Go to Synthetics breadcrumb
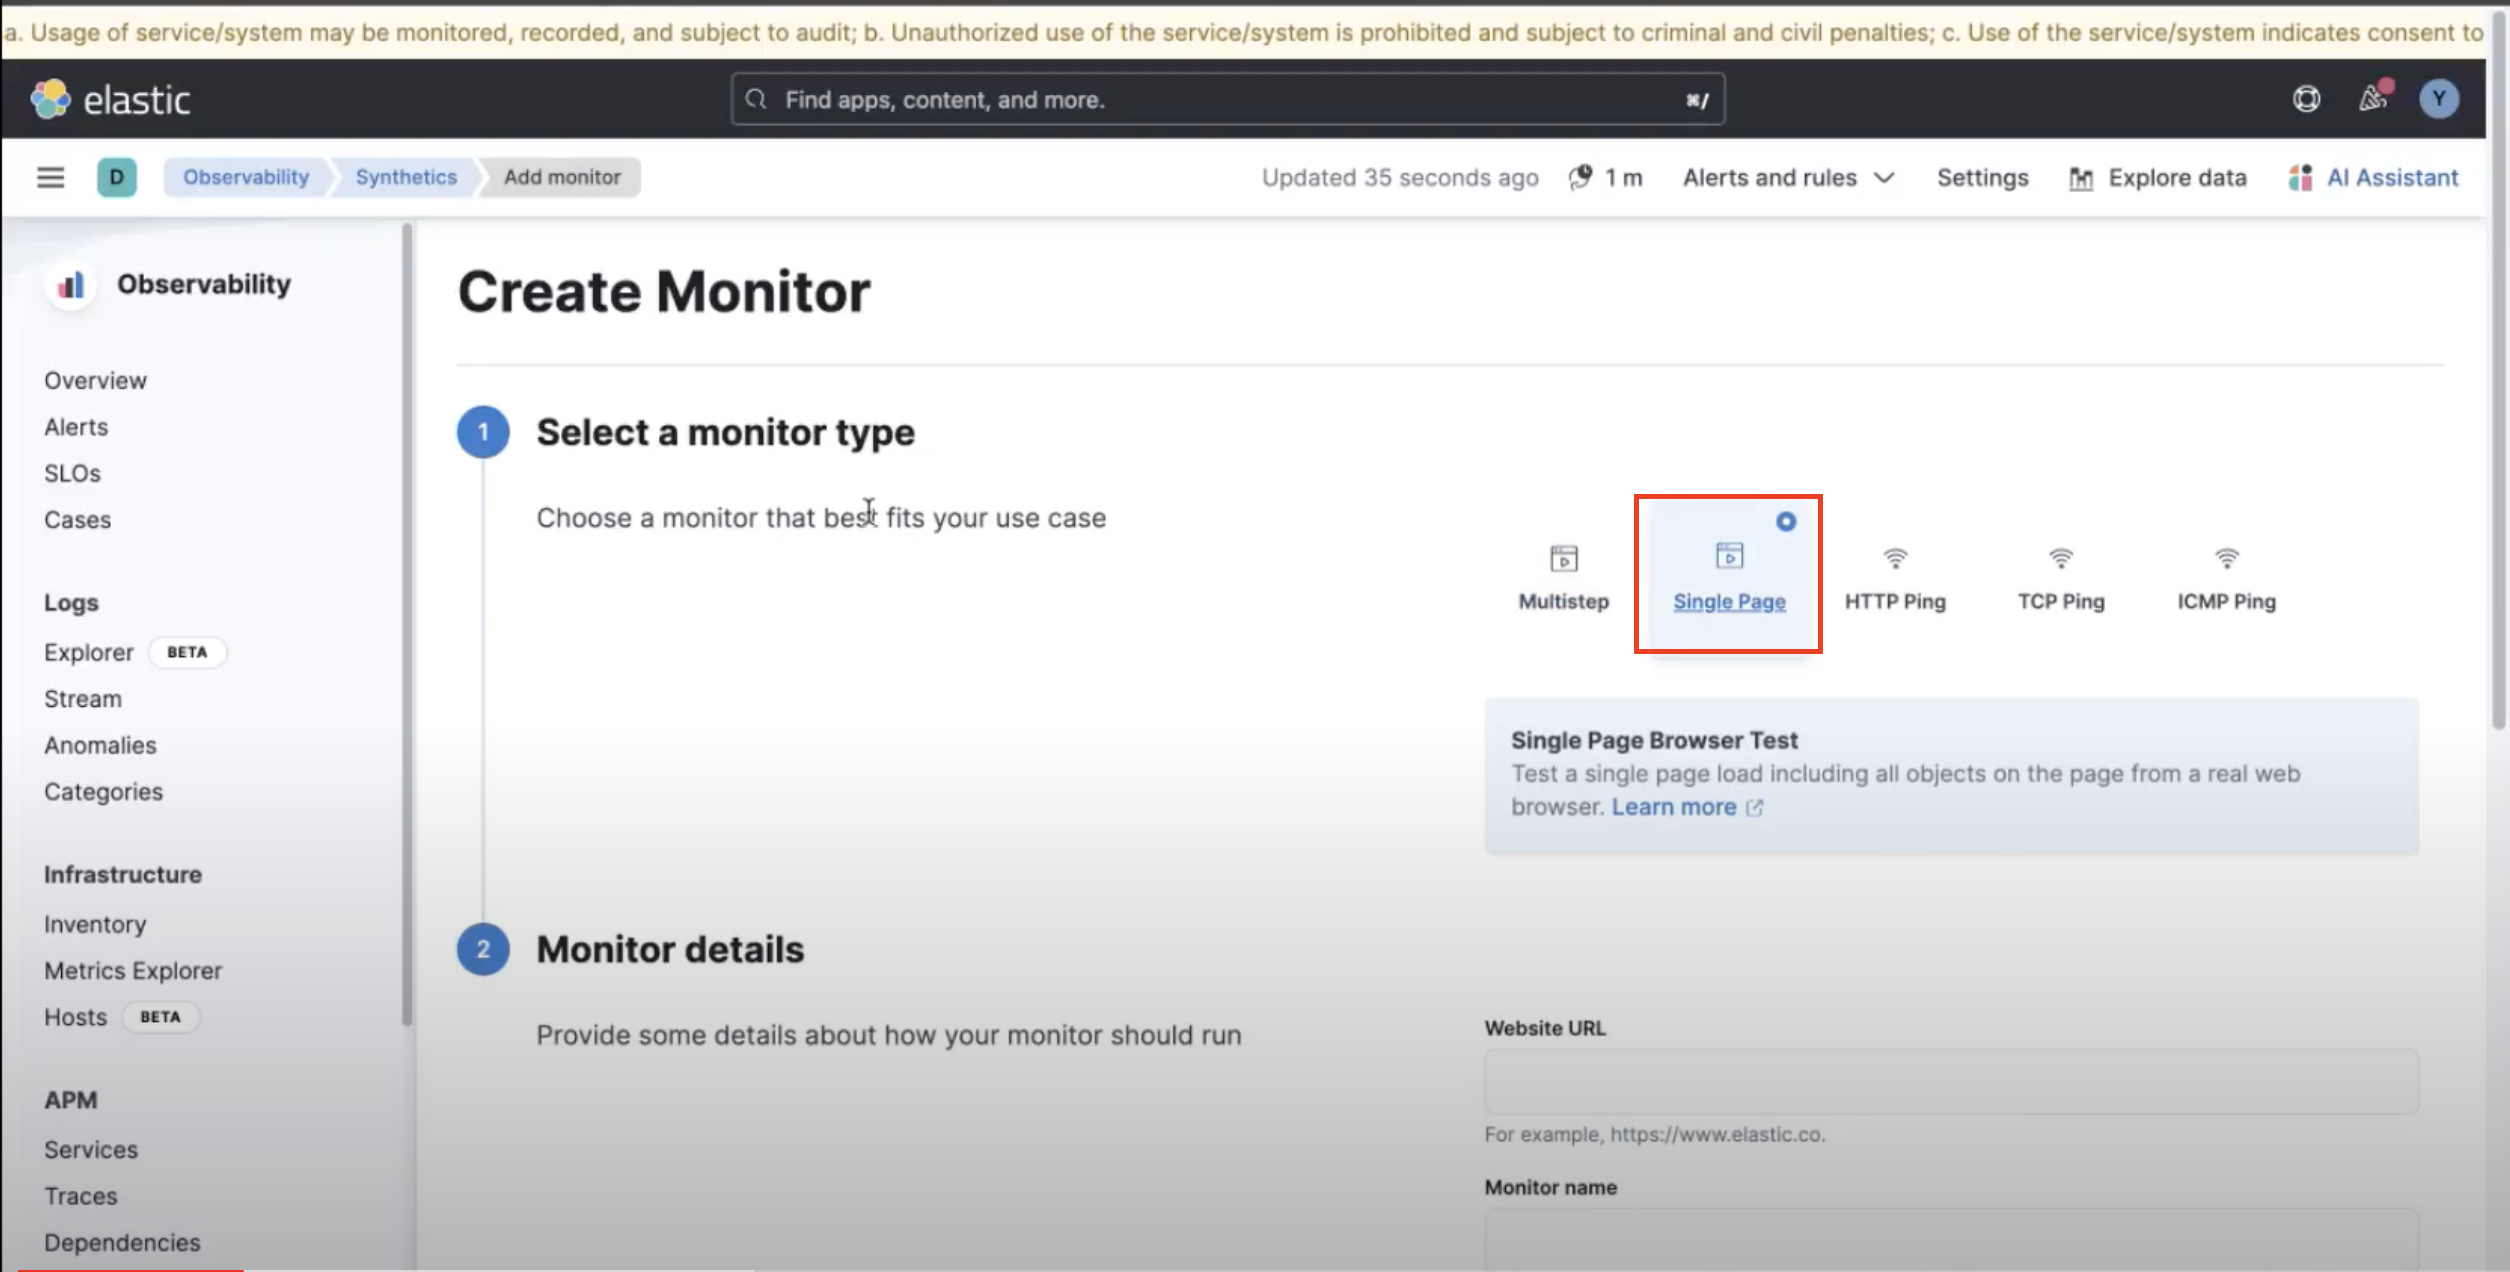 [406, 177]
